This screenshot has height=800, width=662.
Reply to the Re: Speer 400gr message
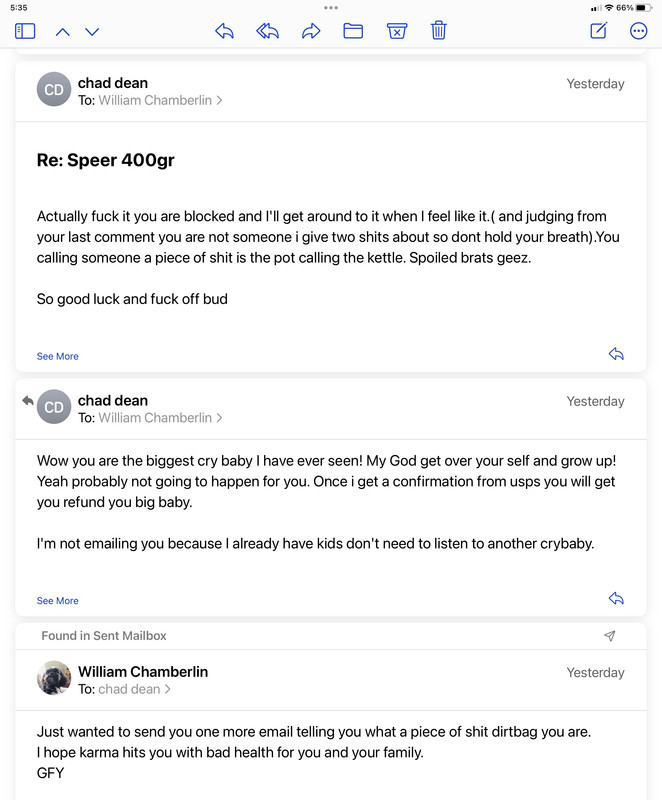click(616, 354)
